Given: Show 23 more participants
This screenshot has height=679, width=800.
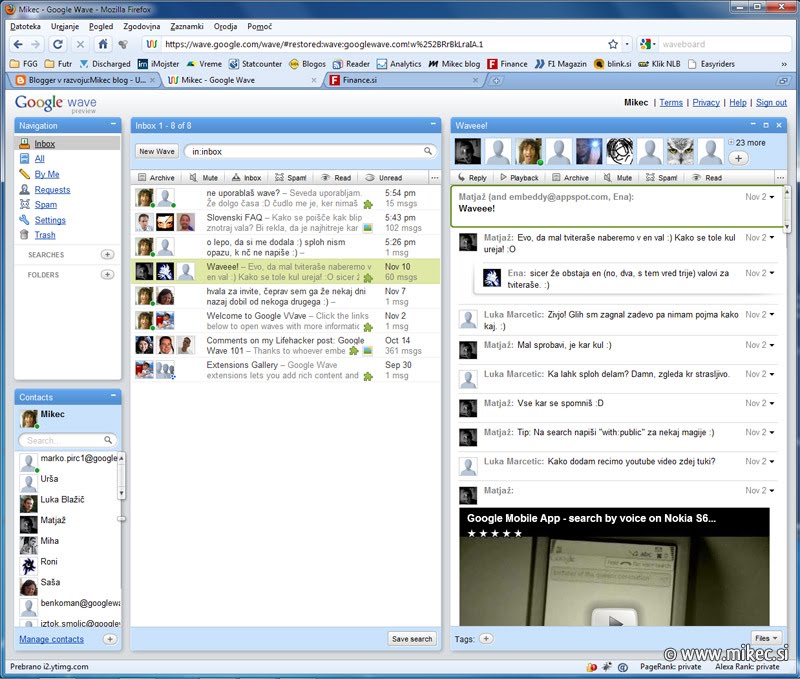Looking at the screenshot, I should click(x=747, y=143).
